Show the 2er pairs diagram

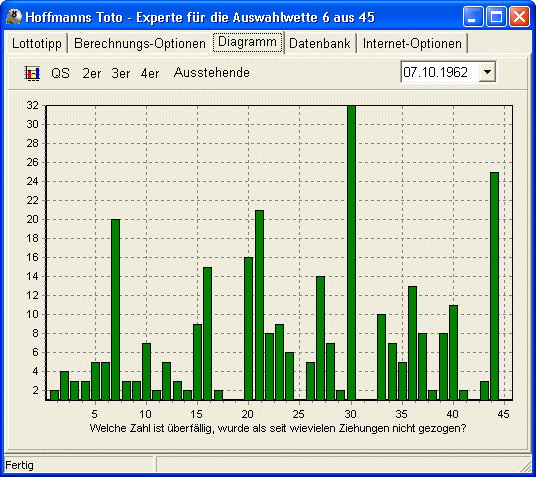(x=91, y=73)
